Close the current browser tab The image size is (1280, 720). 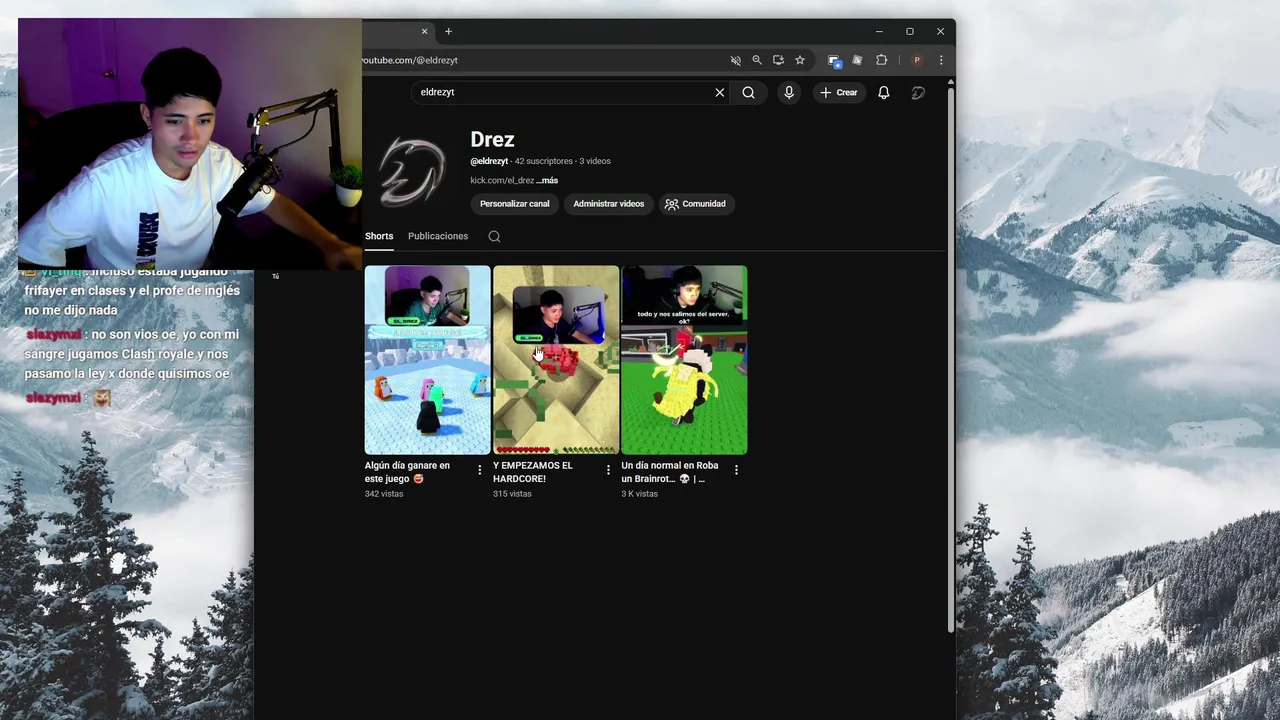click(424, 31)
